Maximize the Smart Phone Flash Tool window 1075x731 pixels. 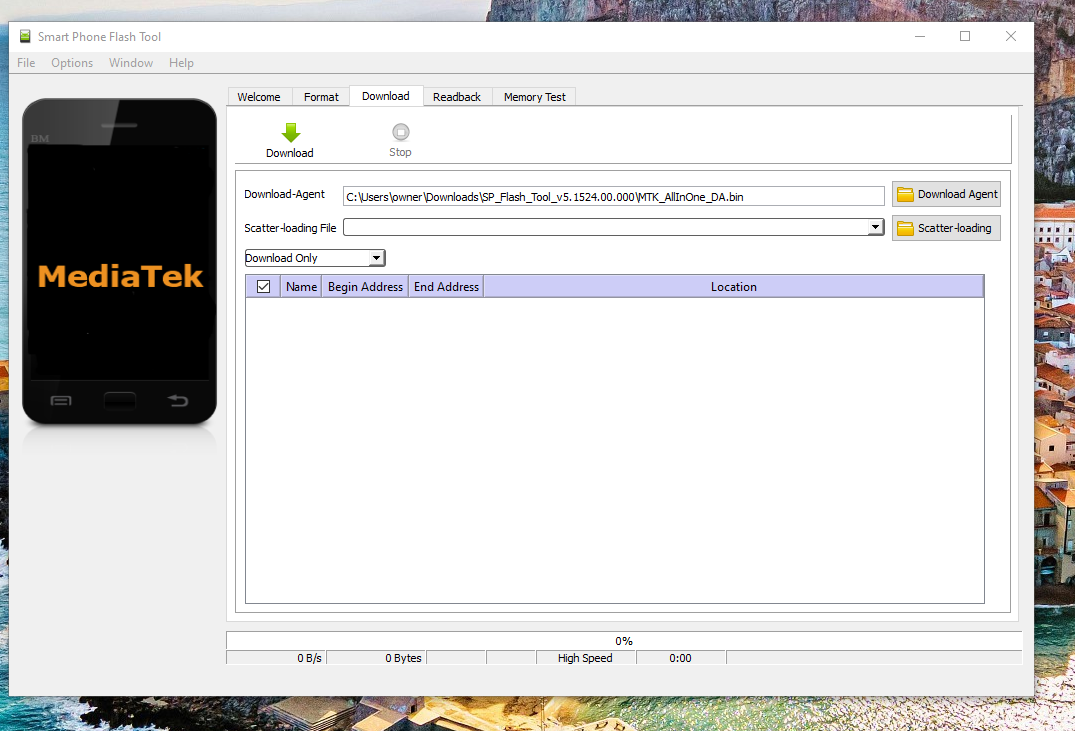point(965,36)
